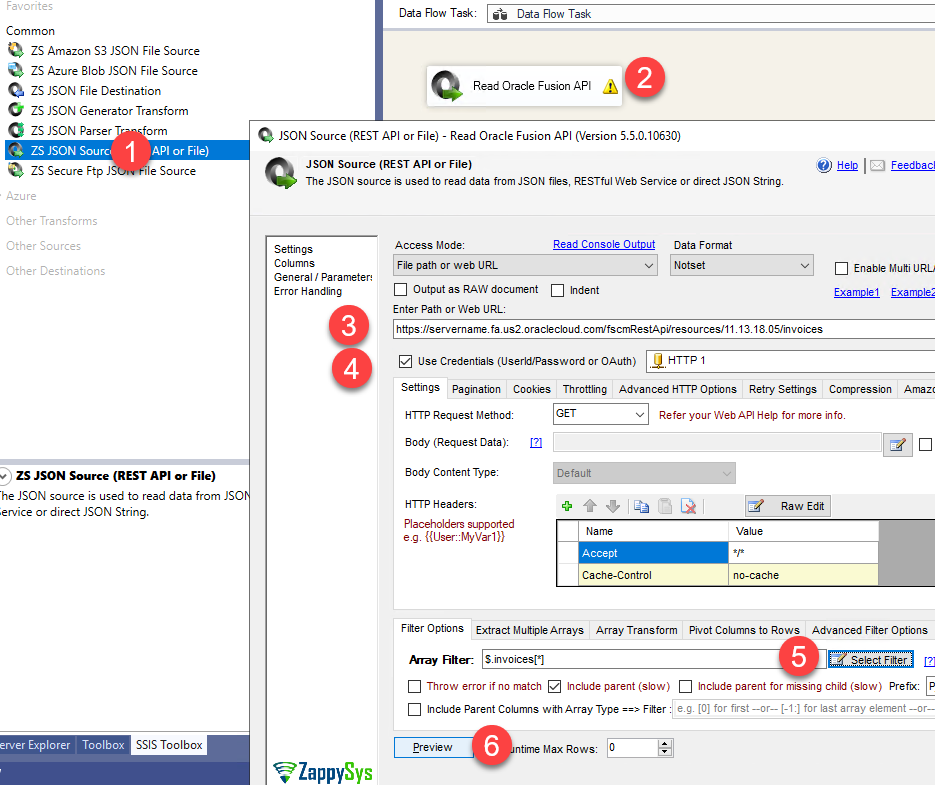Click the Preview button
Image resolution: width=935 pixels, height=785 pixels.
[x=434, y=747]
